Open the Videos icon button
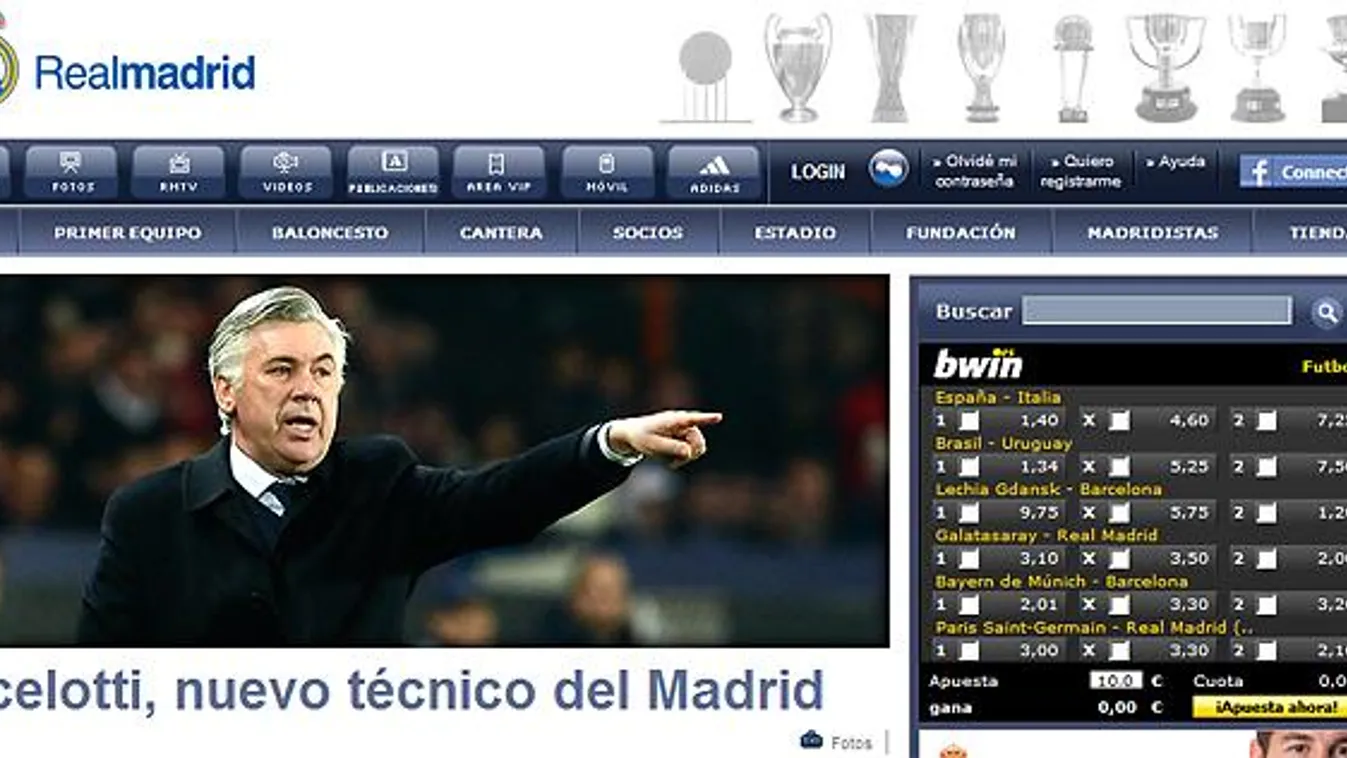This screenshot has width=1347, height=758. point(286,172)
